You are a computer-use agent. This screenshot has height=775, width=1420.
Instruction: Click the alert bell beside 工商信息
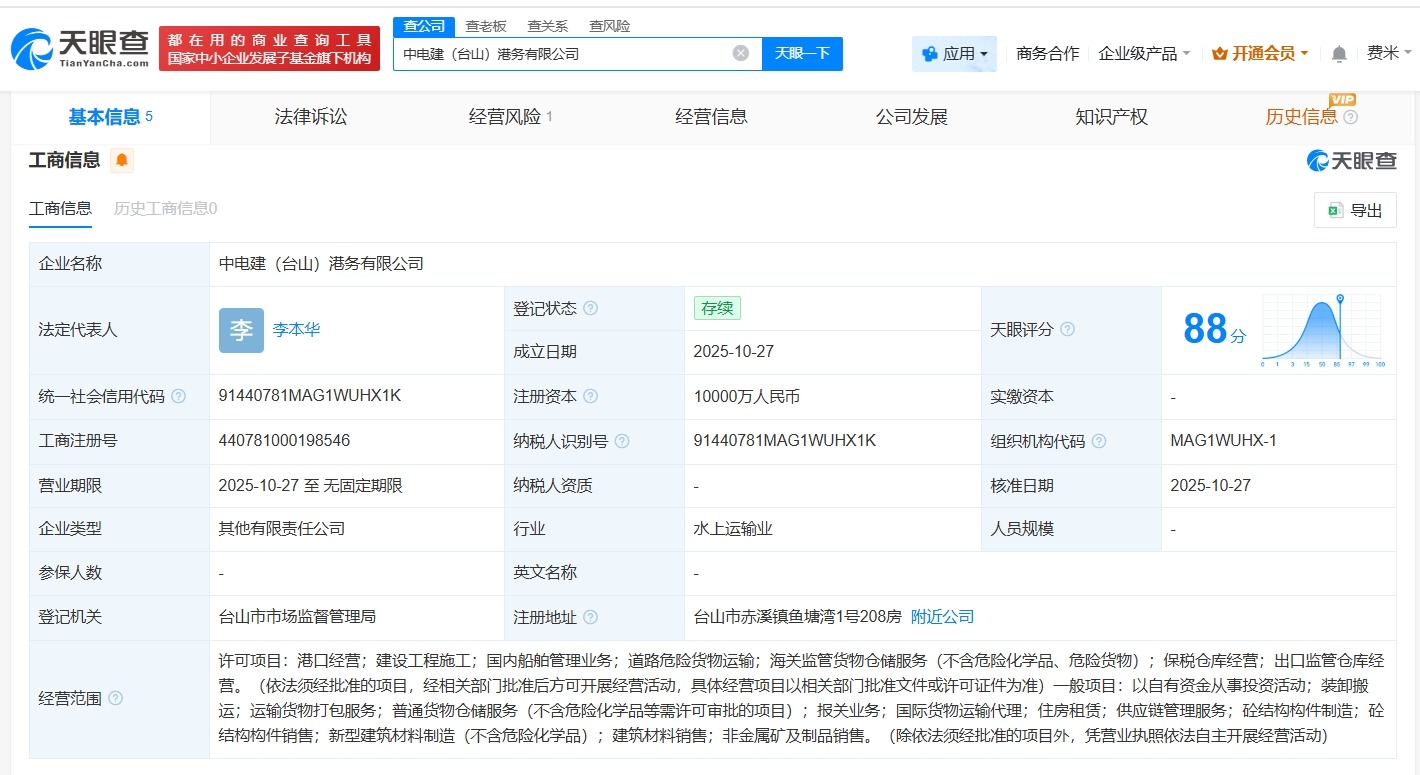(x=121, y=159)
